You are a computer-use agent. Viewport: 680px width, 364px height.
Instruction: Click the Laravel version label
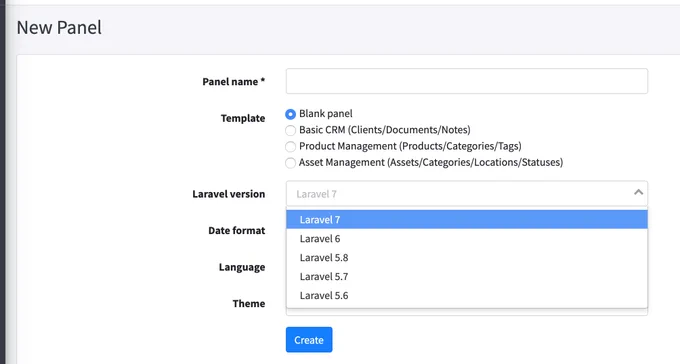pyautogui.click(x=229, y=194)
